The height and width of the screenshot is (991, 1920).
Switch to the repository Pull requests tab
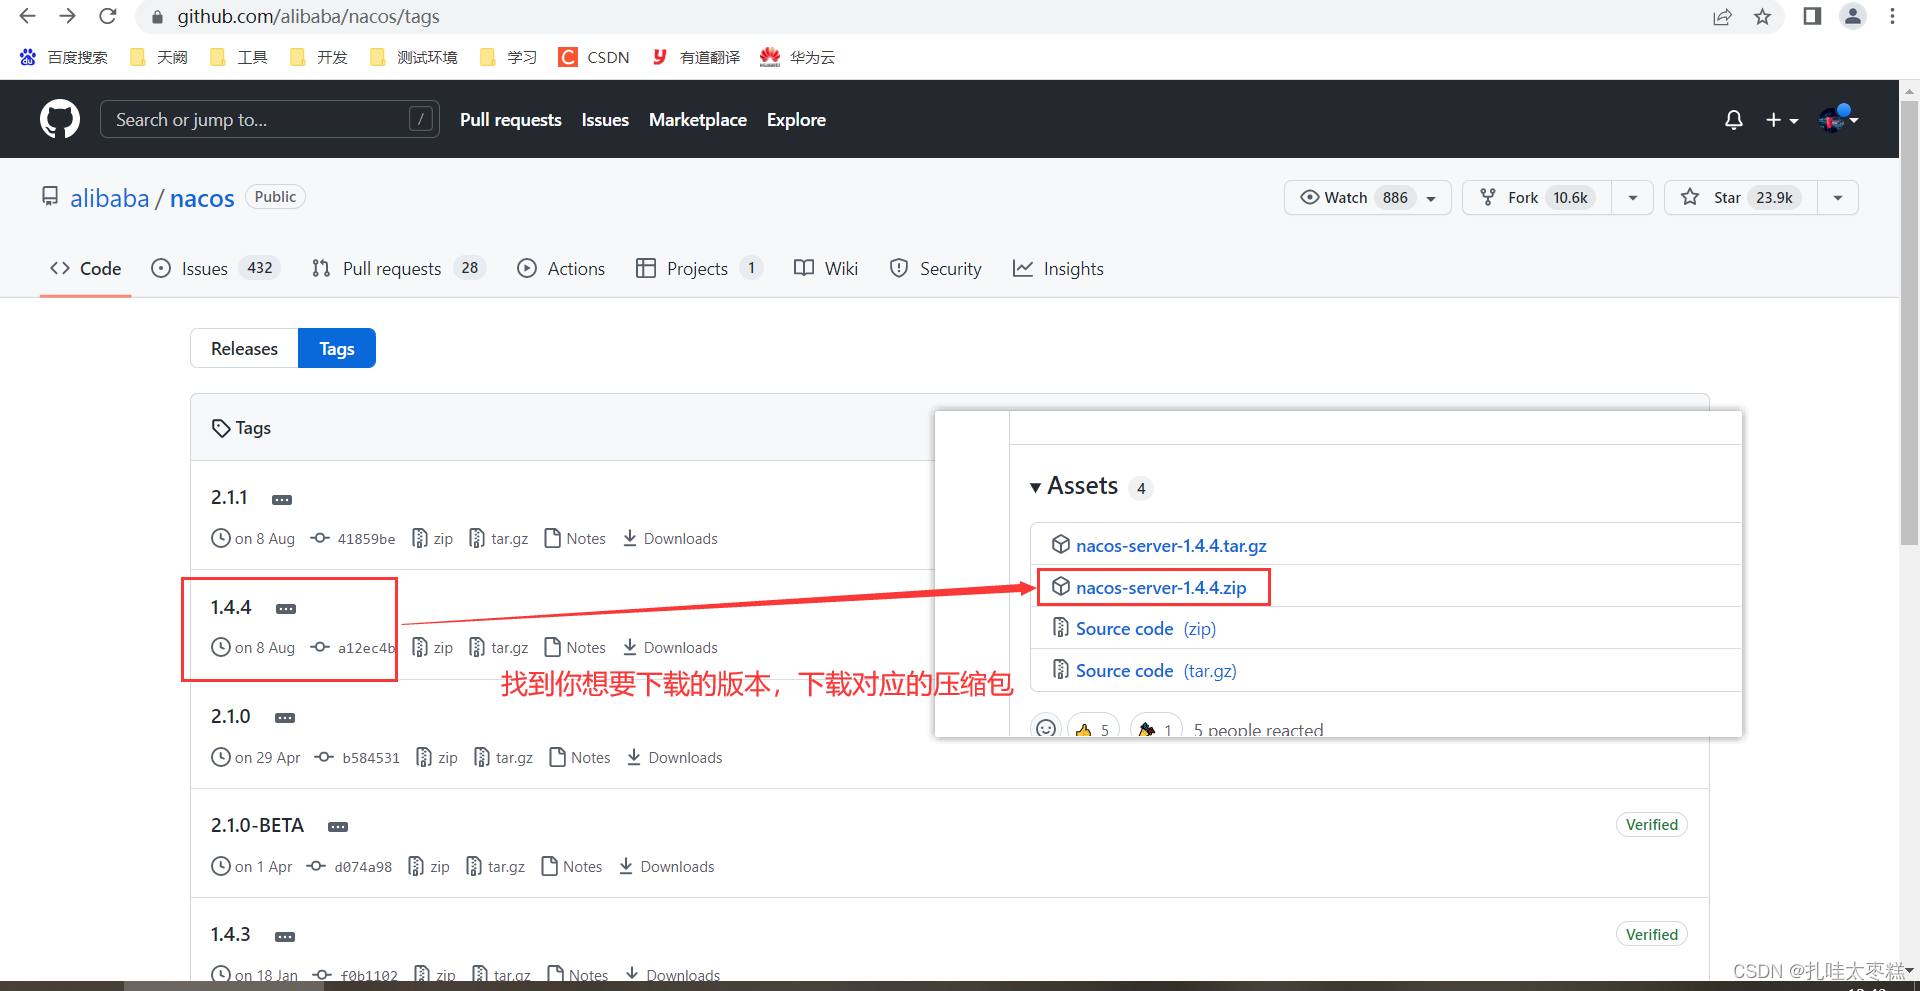(398, 268)
